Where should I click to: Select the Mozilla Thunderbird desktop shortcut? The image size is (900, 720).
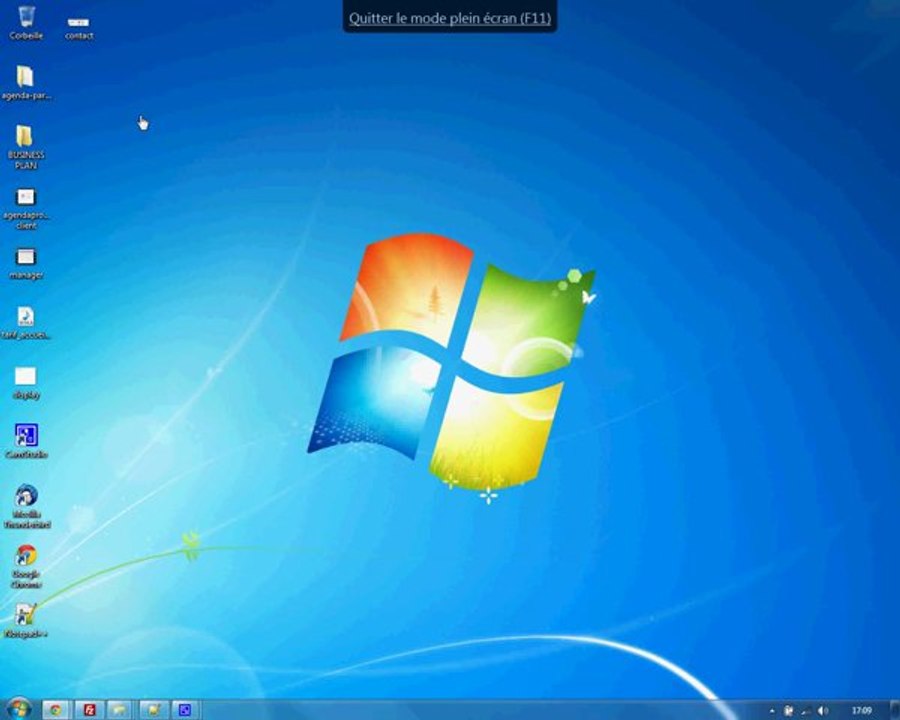[x=26, y=506]
